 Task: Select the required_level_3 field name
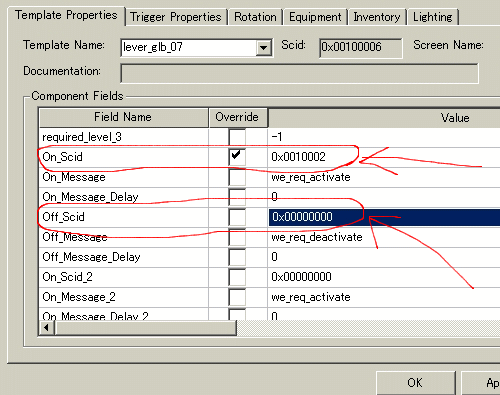[x=82, y=137]
